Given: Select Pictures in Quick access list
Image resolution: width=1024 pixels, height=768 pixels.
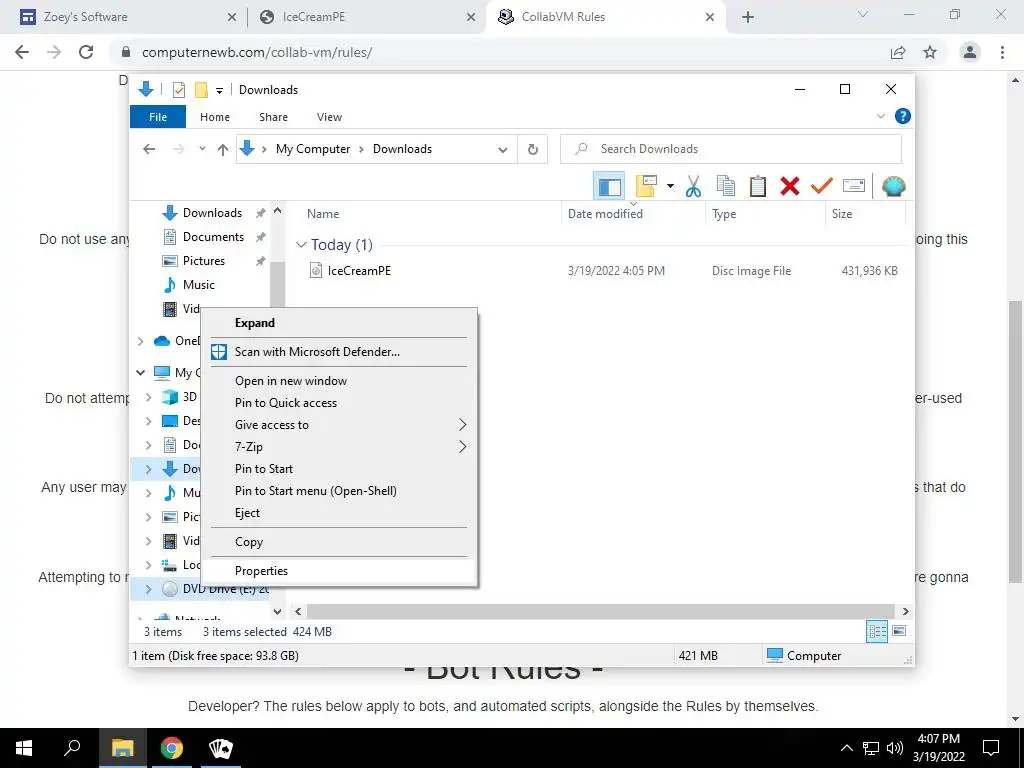Looking at the screenshot, I should pos(204,261).
